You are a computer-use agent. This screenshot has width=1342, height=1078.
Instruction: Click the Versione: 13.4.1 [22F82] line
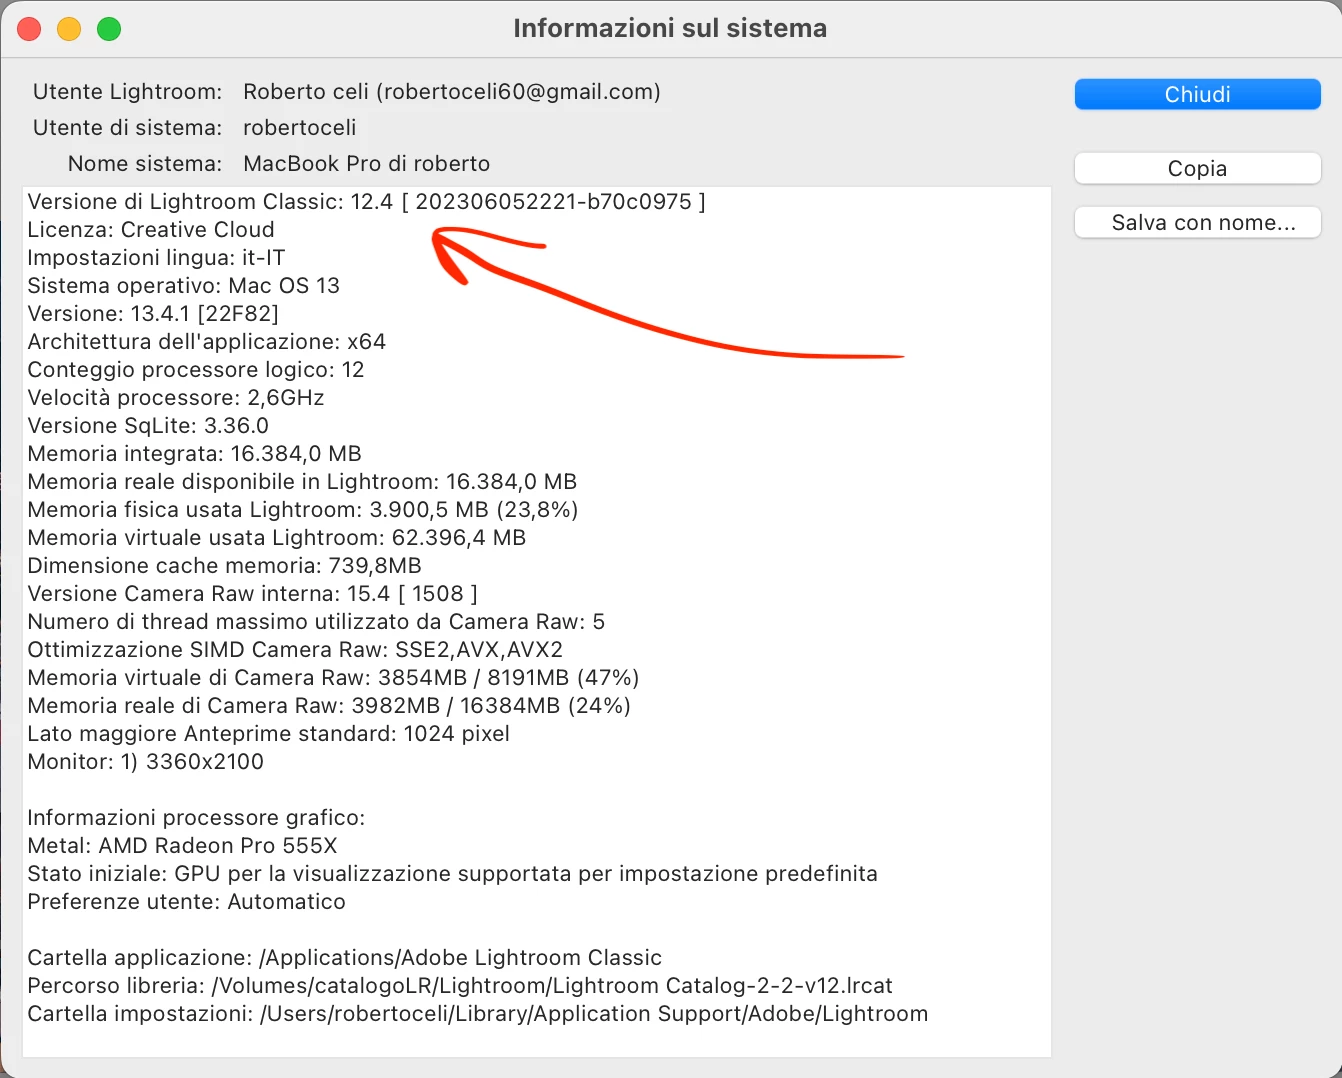(153, 314)
